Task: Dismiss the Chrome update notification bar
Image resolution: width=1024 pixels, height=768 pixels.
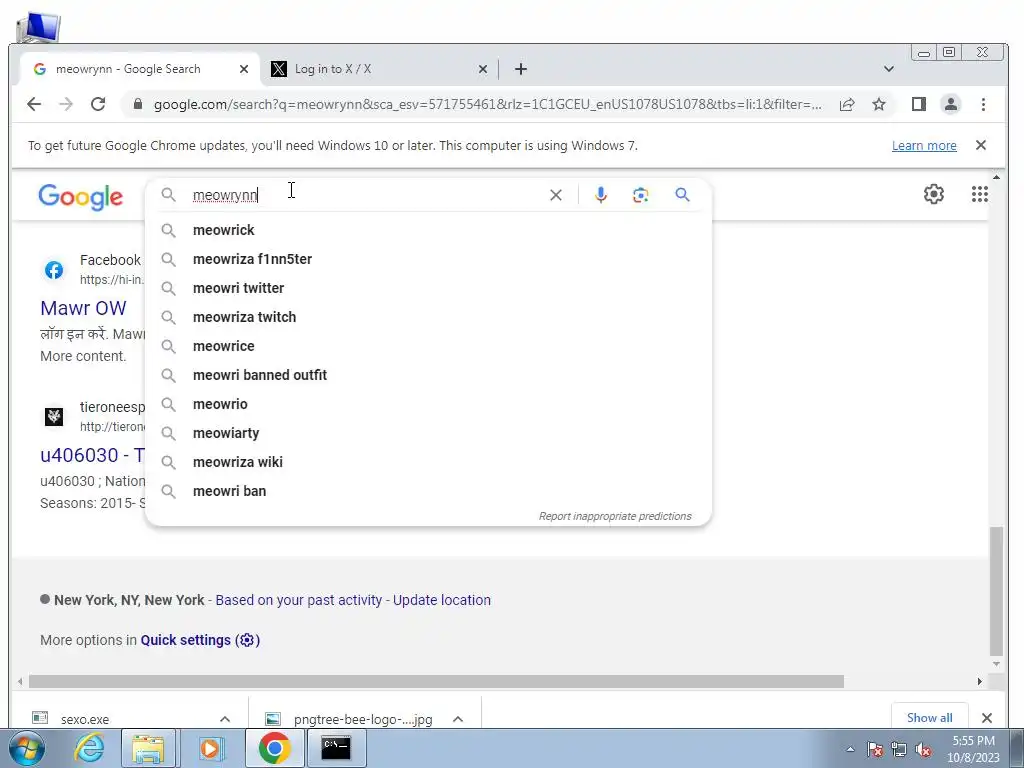Action: pos(981,145)
